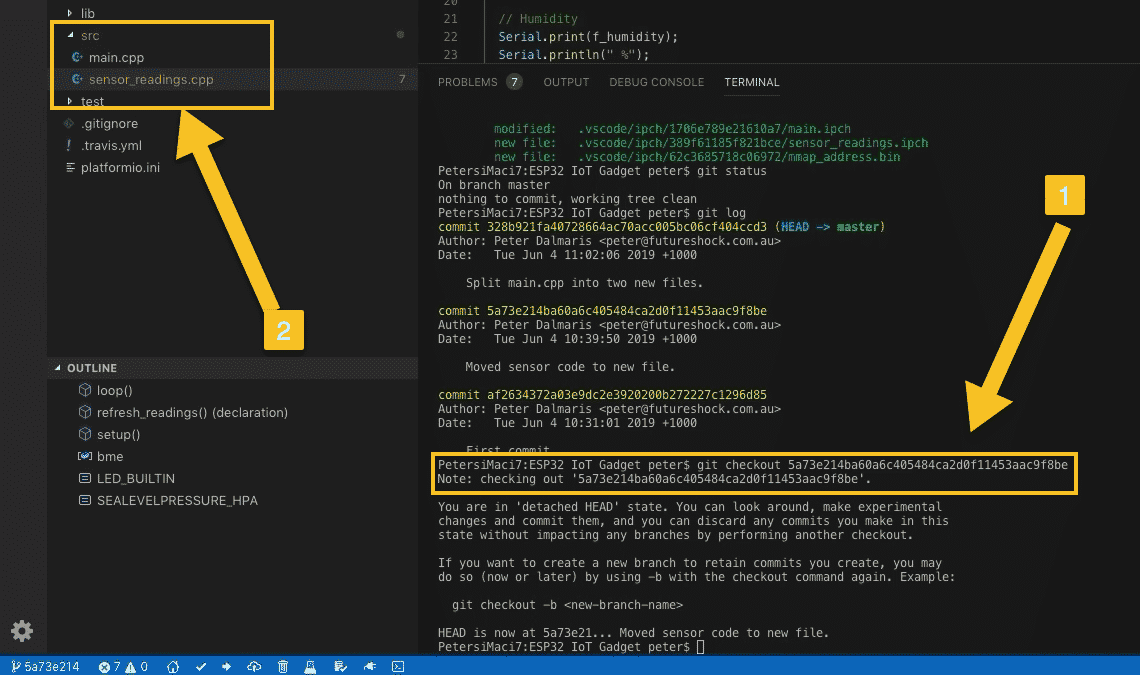Image resolution: width=1140 pixels, height=675 pixels.
Task: Select the TERMINAL tab
Action: (x=752, y=82)
